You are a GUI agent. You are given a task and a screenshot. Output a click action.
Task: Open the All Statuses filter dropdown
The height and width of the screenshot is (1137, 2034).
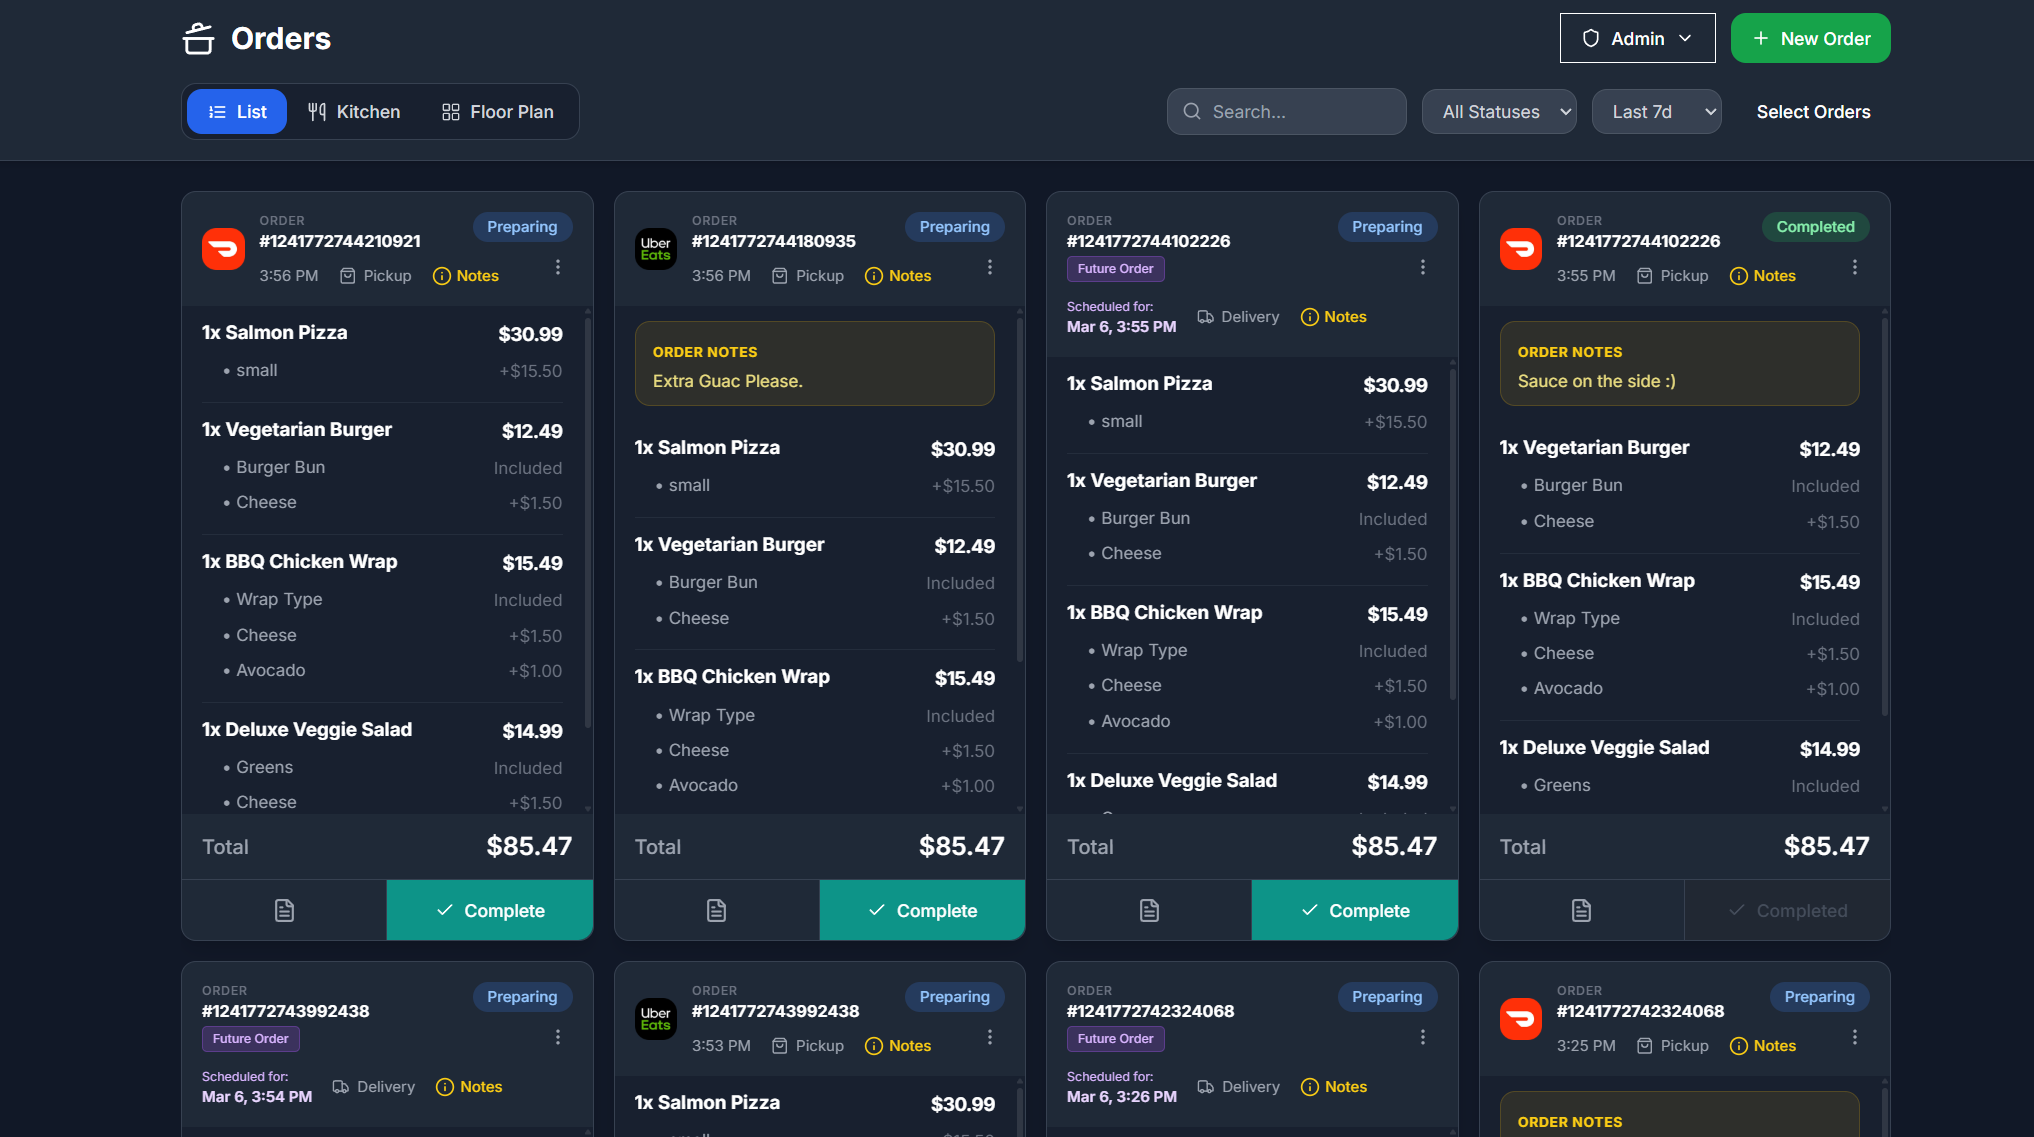[x=1499, y=112]
